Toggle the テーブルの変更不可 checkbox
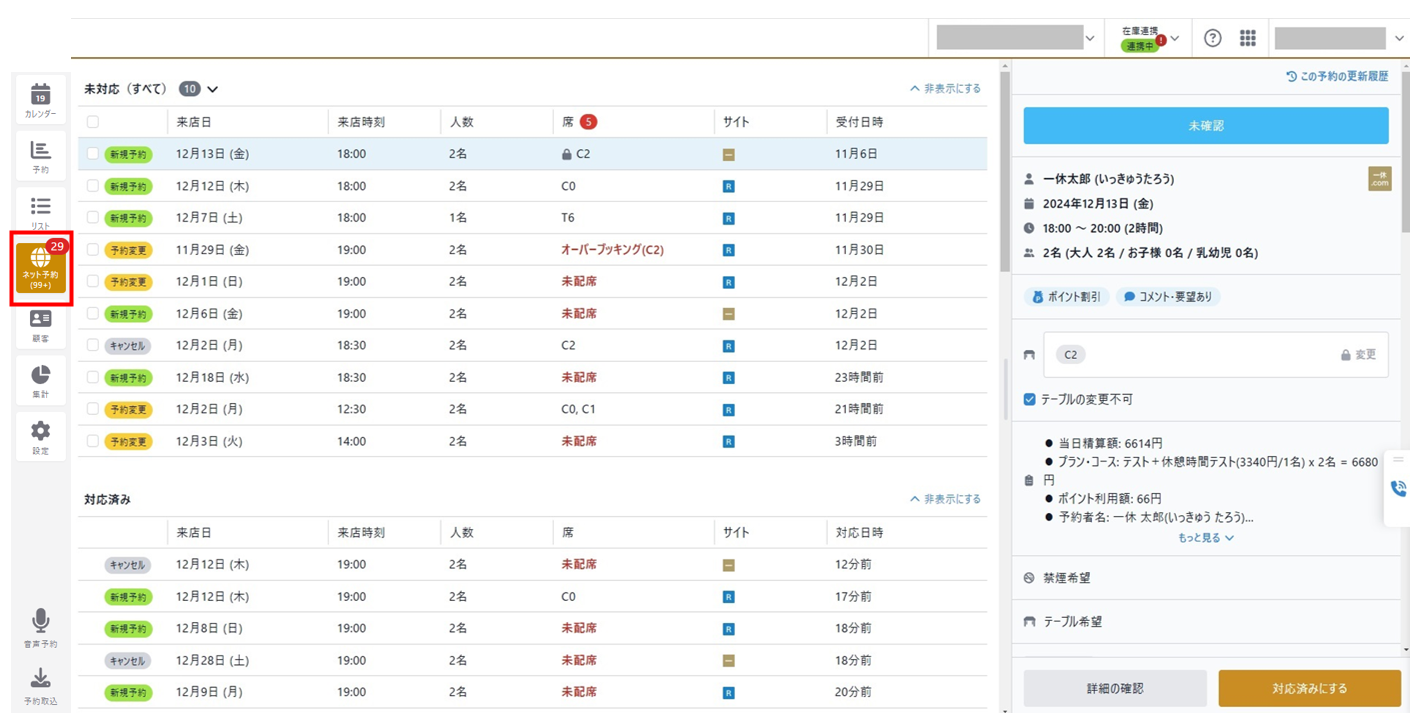1420x728 pixels. coord(1029,399)
